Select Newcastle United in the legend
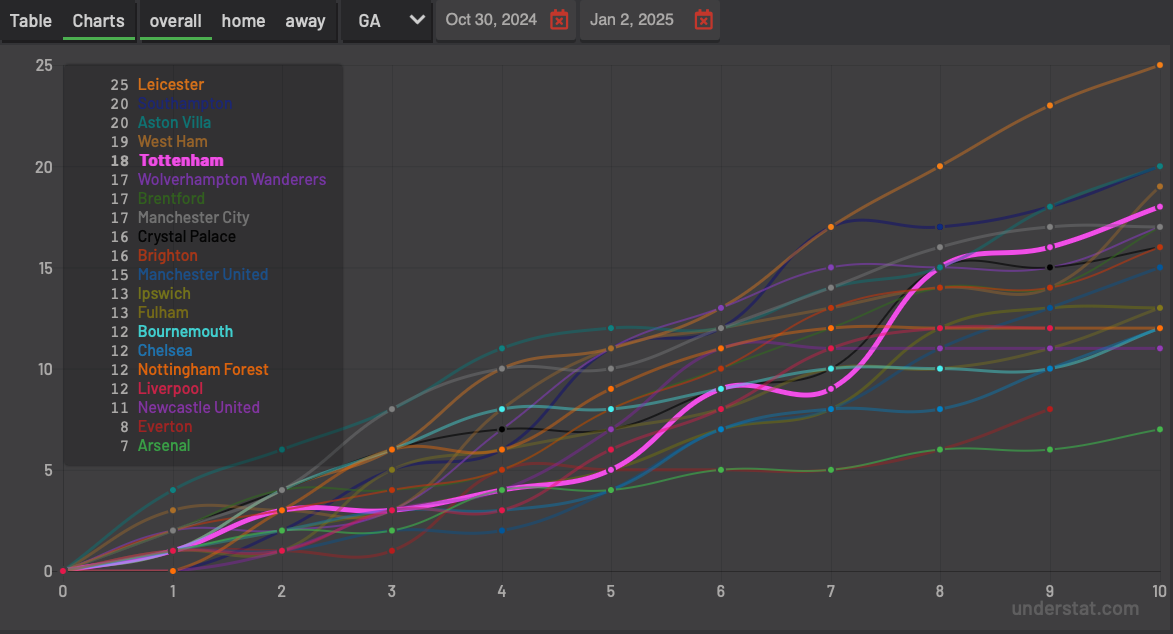 [199, 407]
